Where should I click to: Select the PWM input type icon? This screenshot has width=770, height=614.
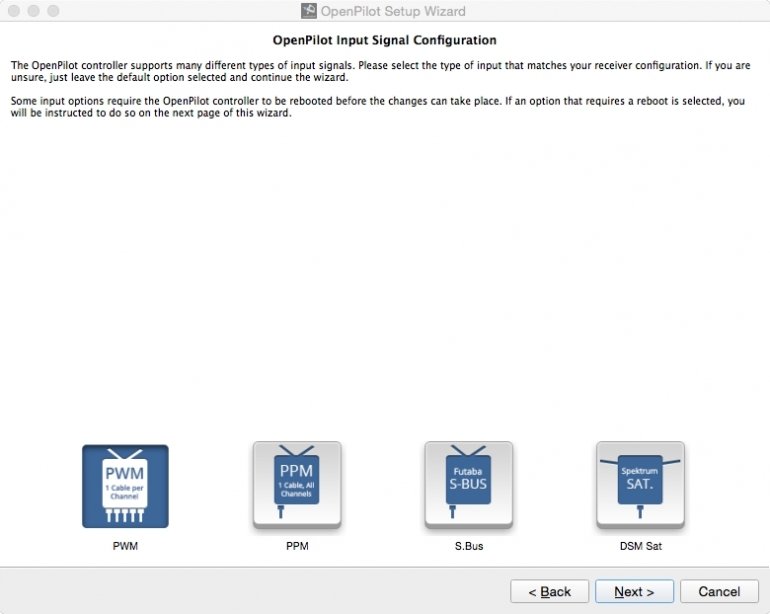click(x=125, y=486)
